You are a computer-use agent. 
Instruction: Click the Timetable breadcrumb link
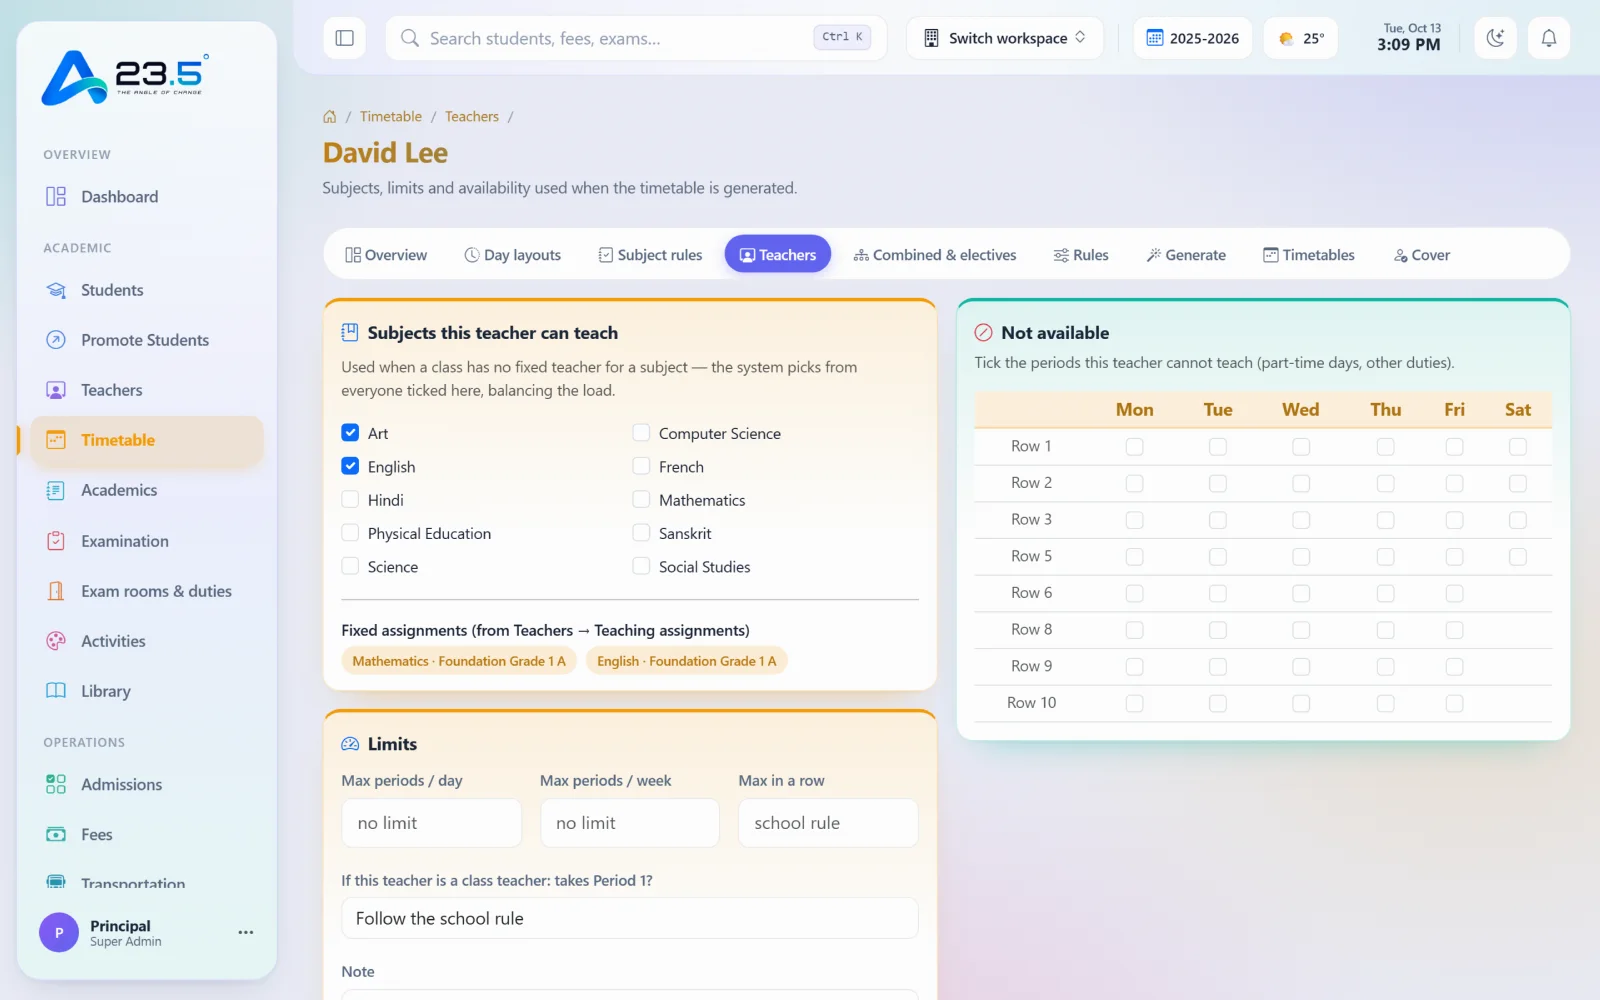click(x=391, y=117)
